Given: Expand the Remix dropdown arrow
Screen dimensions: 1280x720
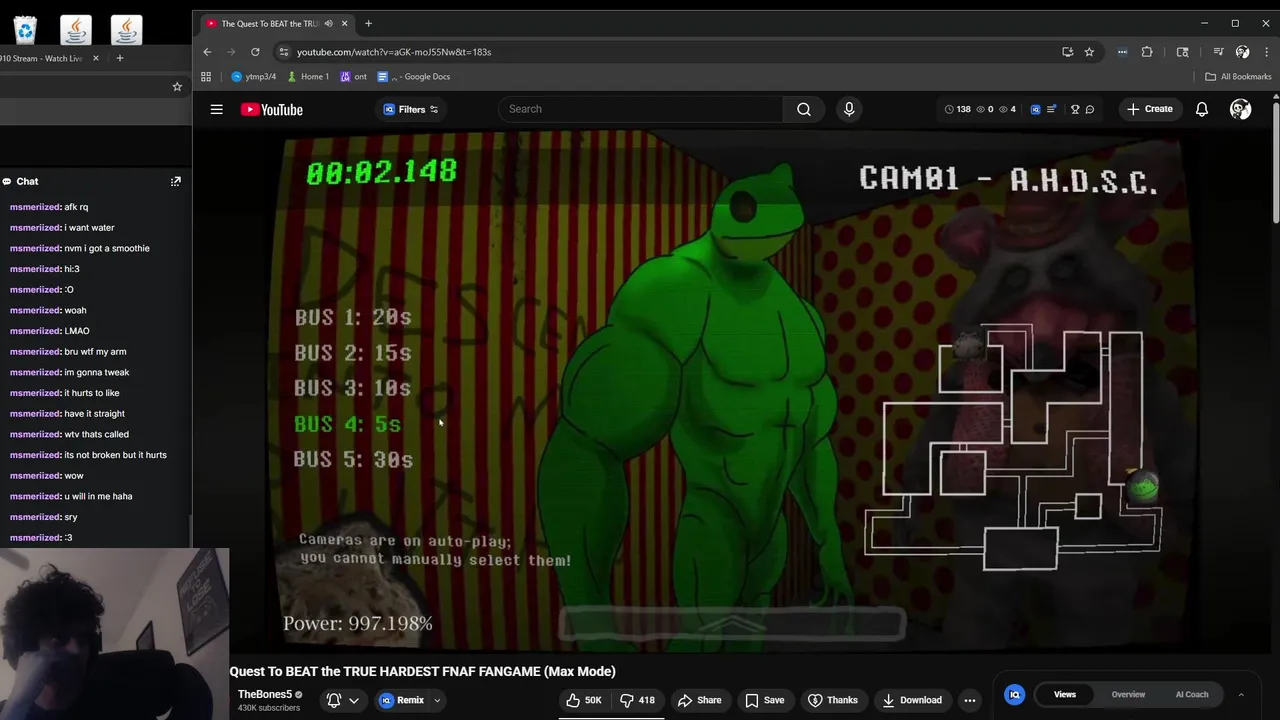Looking at the screenshot, I should pos(437,700).
